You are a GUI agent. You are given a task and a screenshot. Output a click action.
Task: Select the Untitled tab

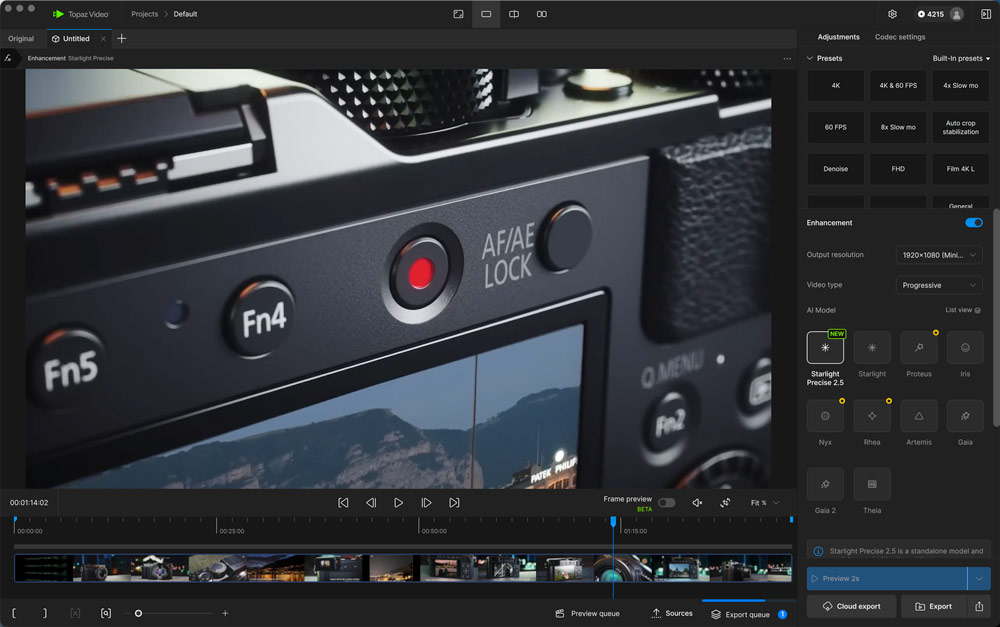pyautogui.click(x=76, y=39)
